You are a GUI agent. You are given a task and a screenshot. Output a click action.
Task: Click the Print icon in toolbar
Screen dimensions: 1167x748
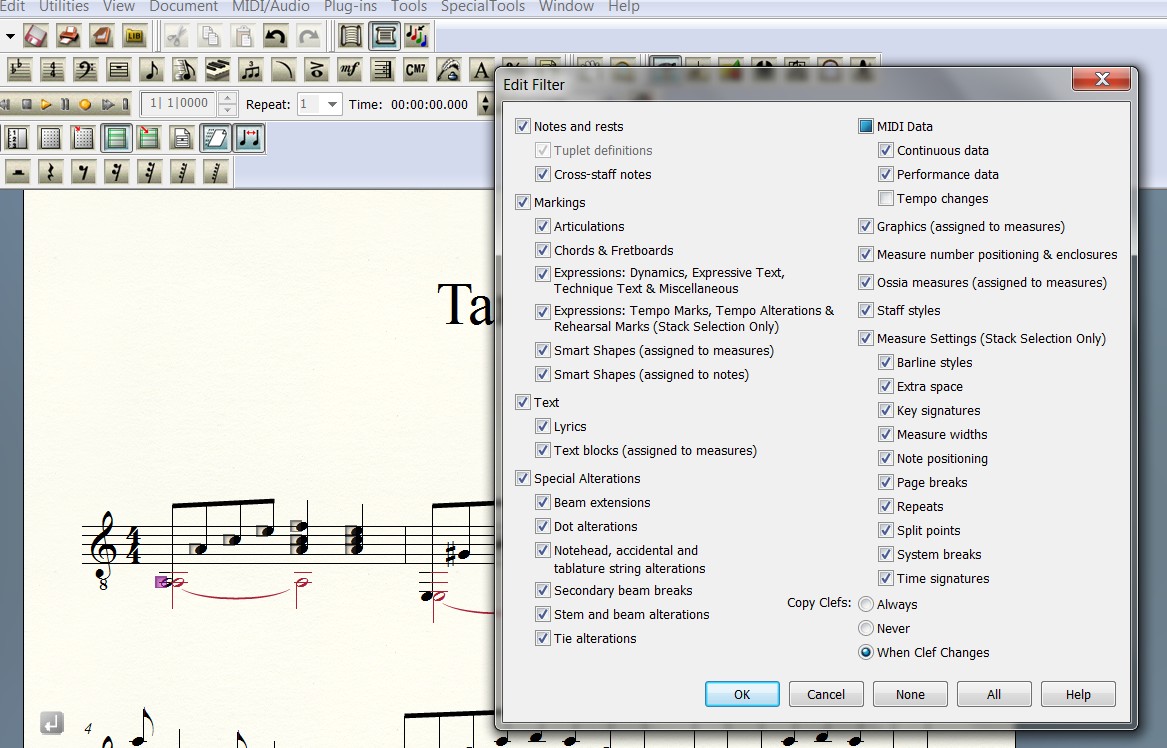point(68,37)
